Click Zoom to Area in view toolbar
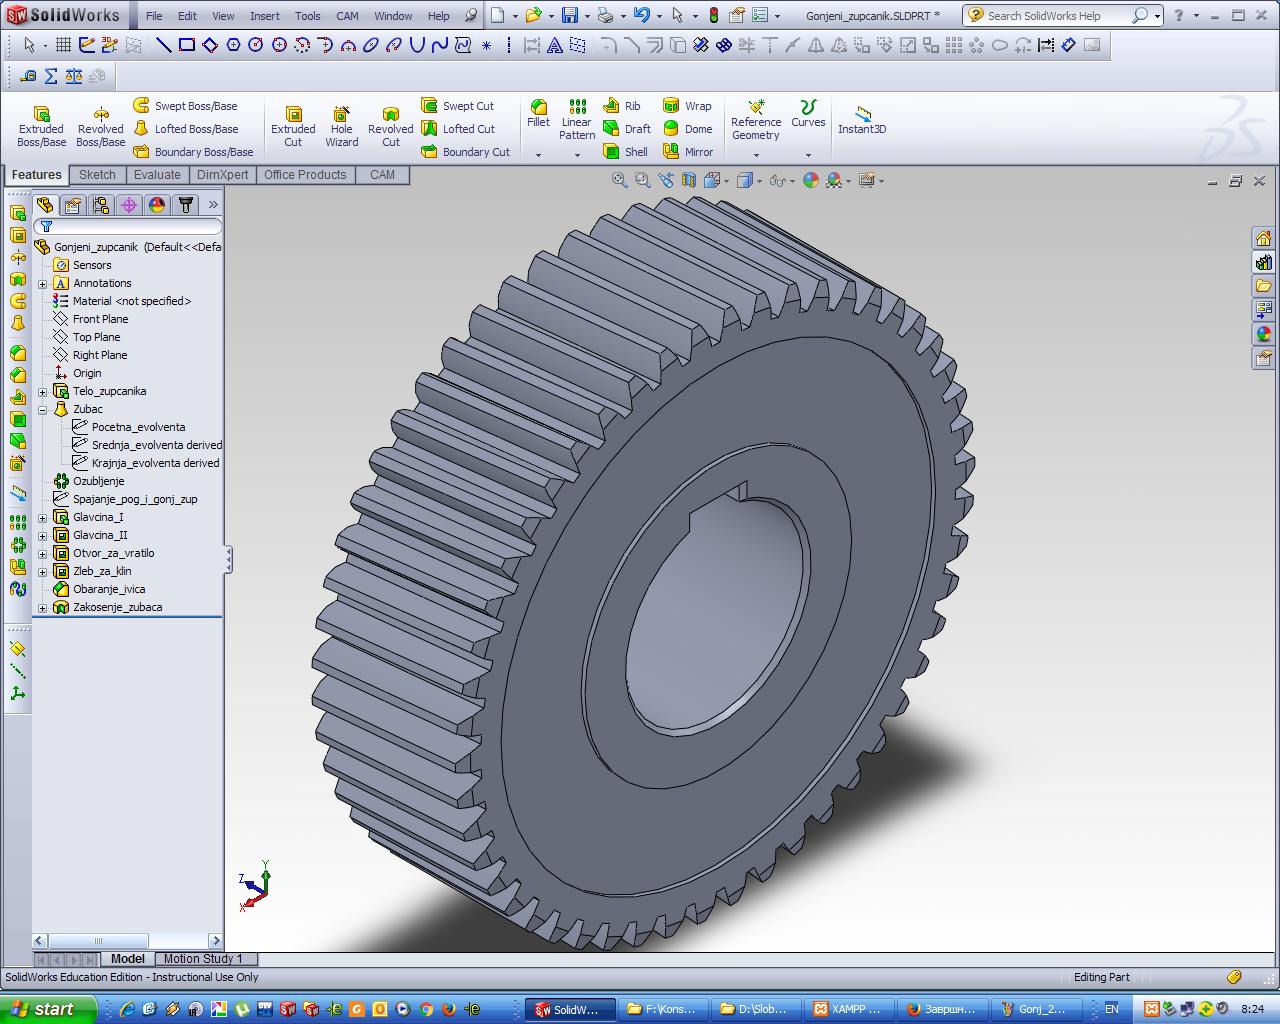Viewport: 1280px width, 1024px height. click(x=643, y=181)
